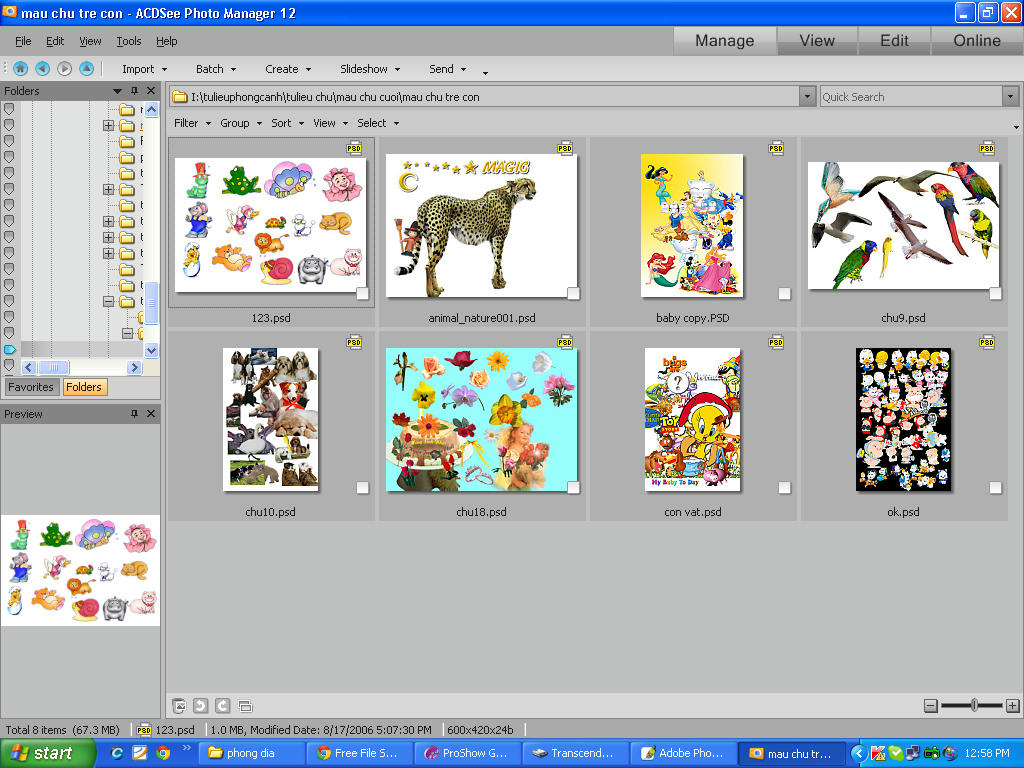Click the quick launch blue C icon
Viewport: 1024px width, 768px height.
pyautogui.click(x=117, y=753)
